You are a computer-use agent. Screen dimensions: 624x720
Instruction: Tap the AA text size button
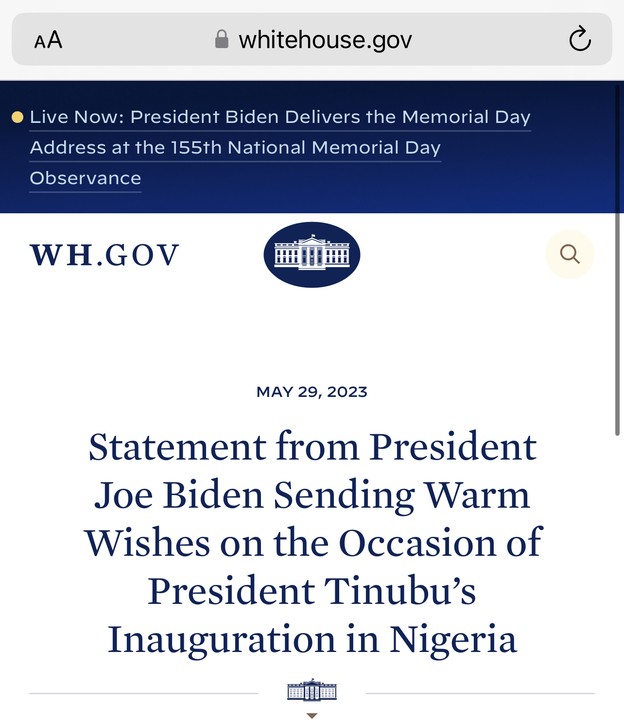48,40
